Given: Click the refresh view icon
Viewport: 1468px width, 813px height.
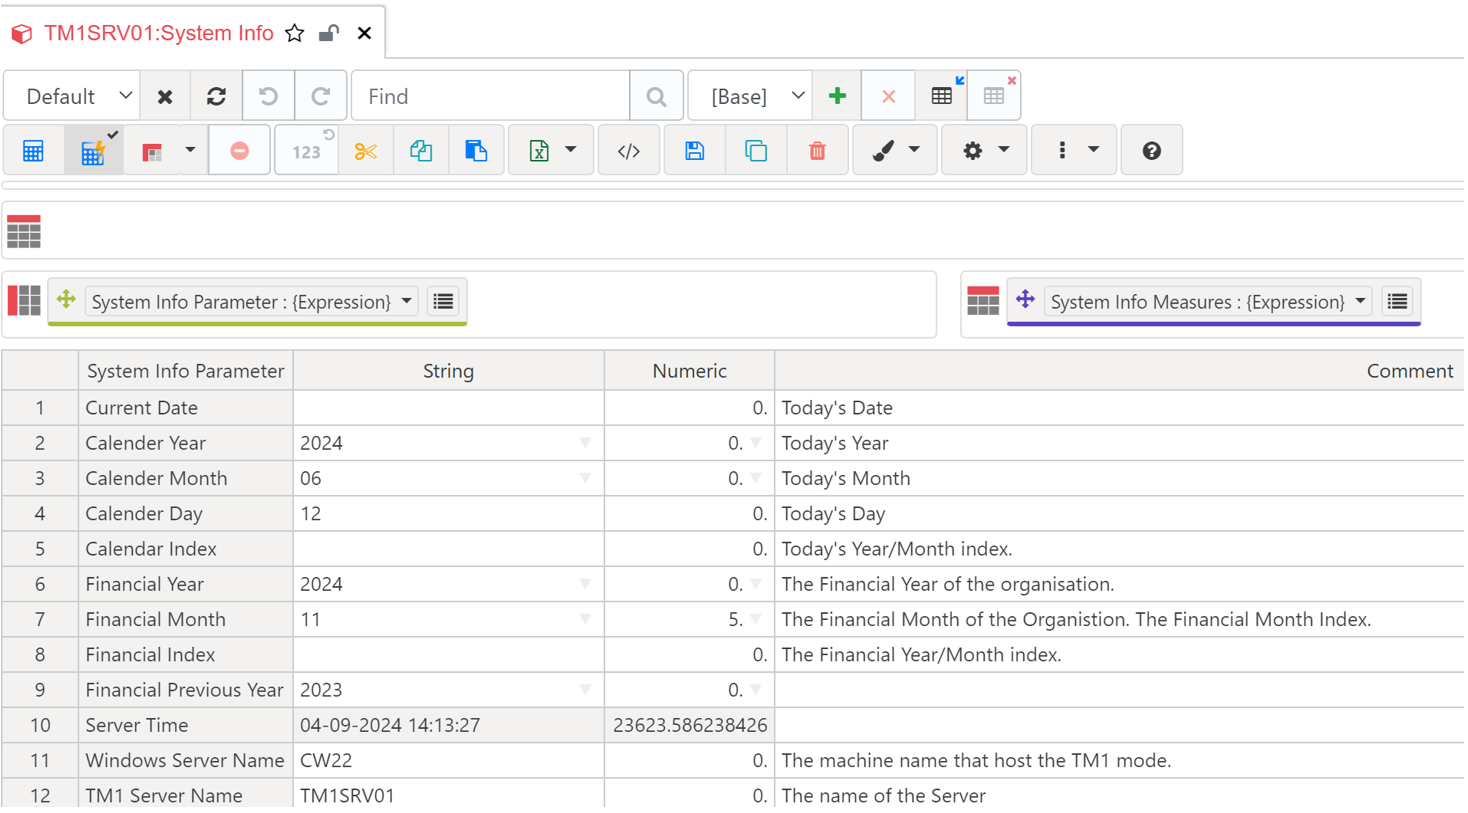Looking at the screenshot, I should point(216,97).
